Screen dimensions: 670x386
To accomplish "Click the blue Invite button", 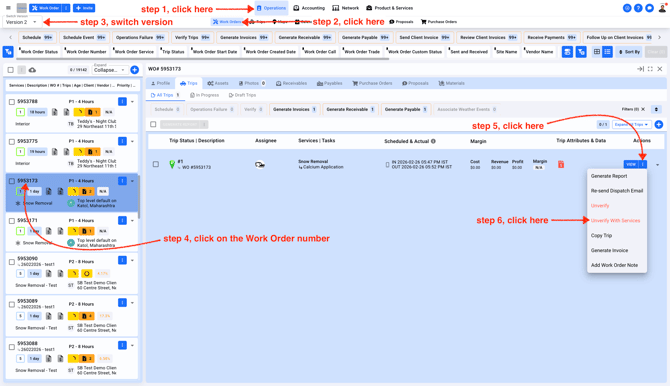I will 84,8.
